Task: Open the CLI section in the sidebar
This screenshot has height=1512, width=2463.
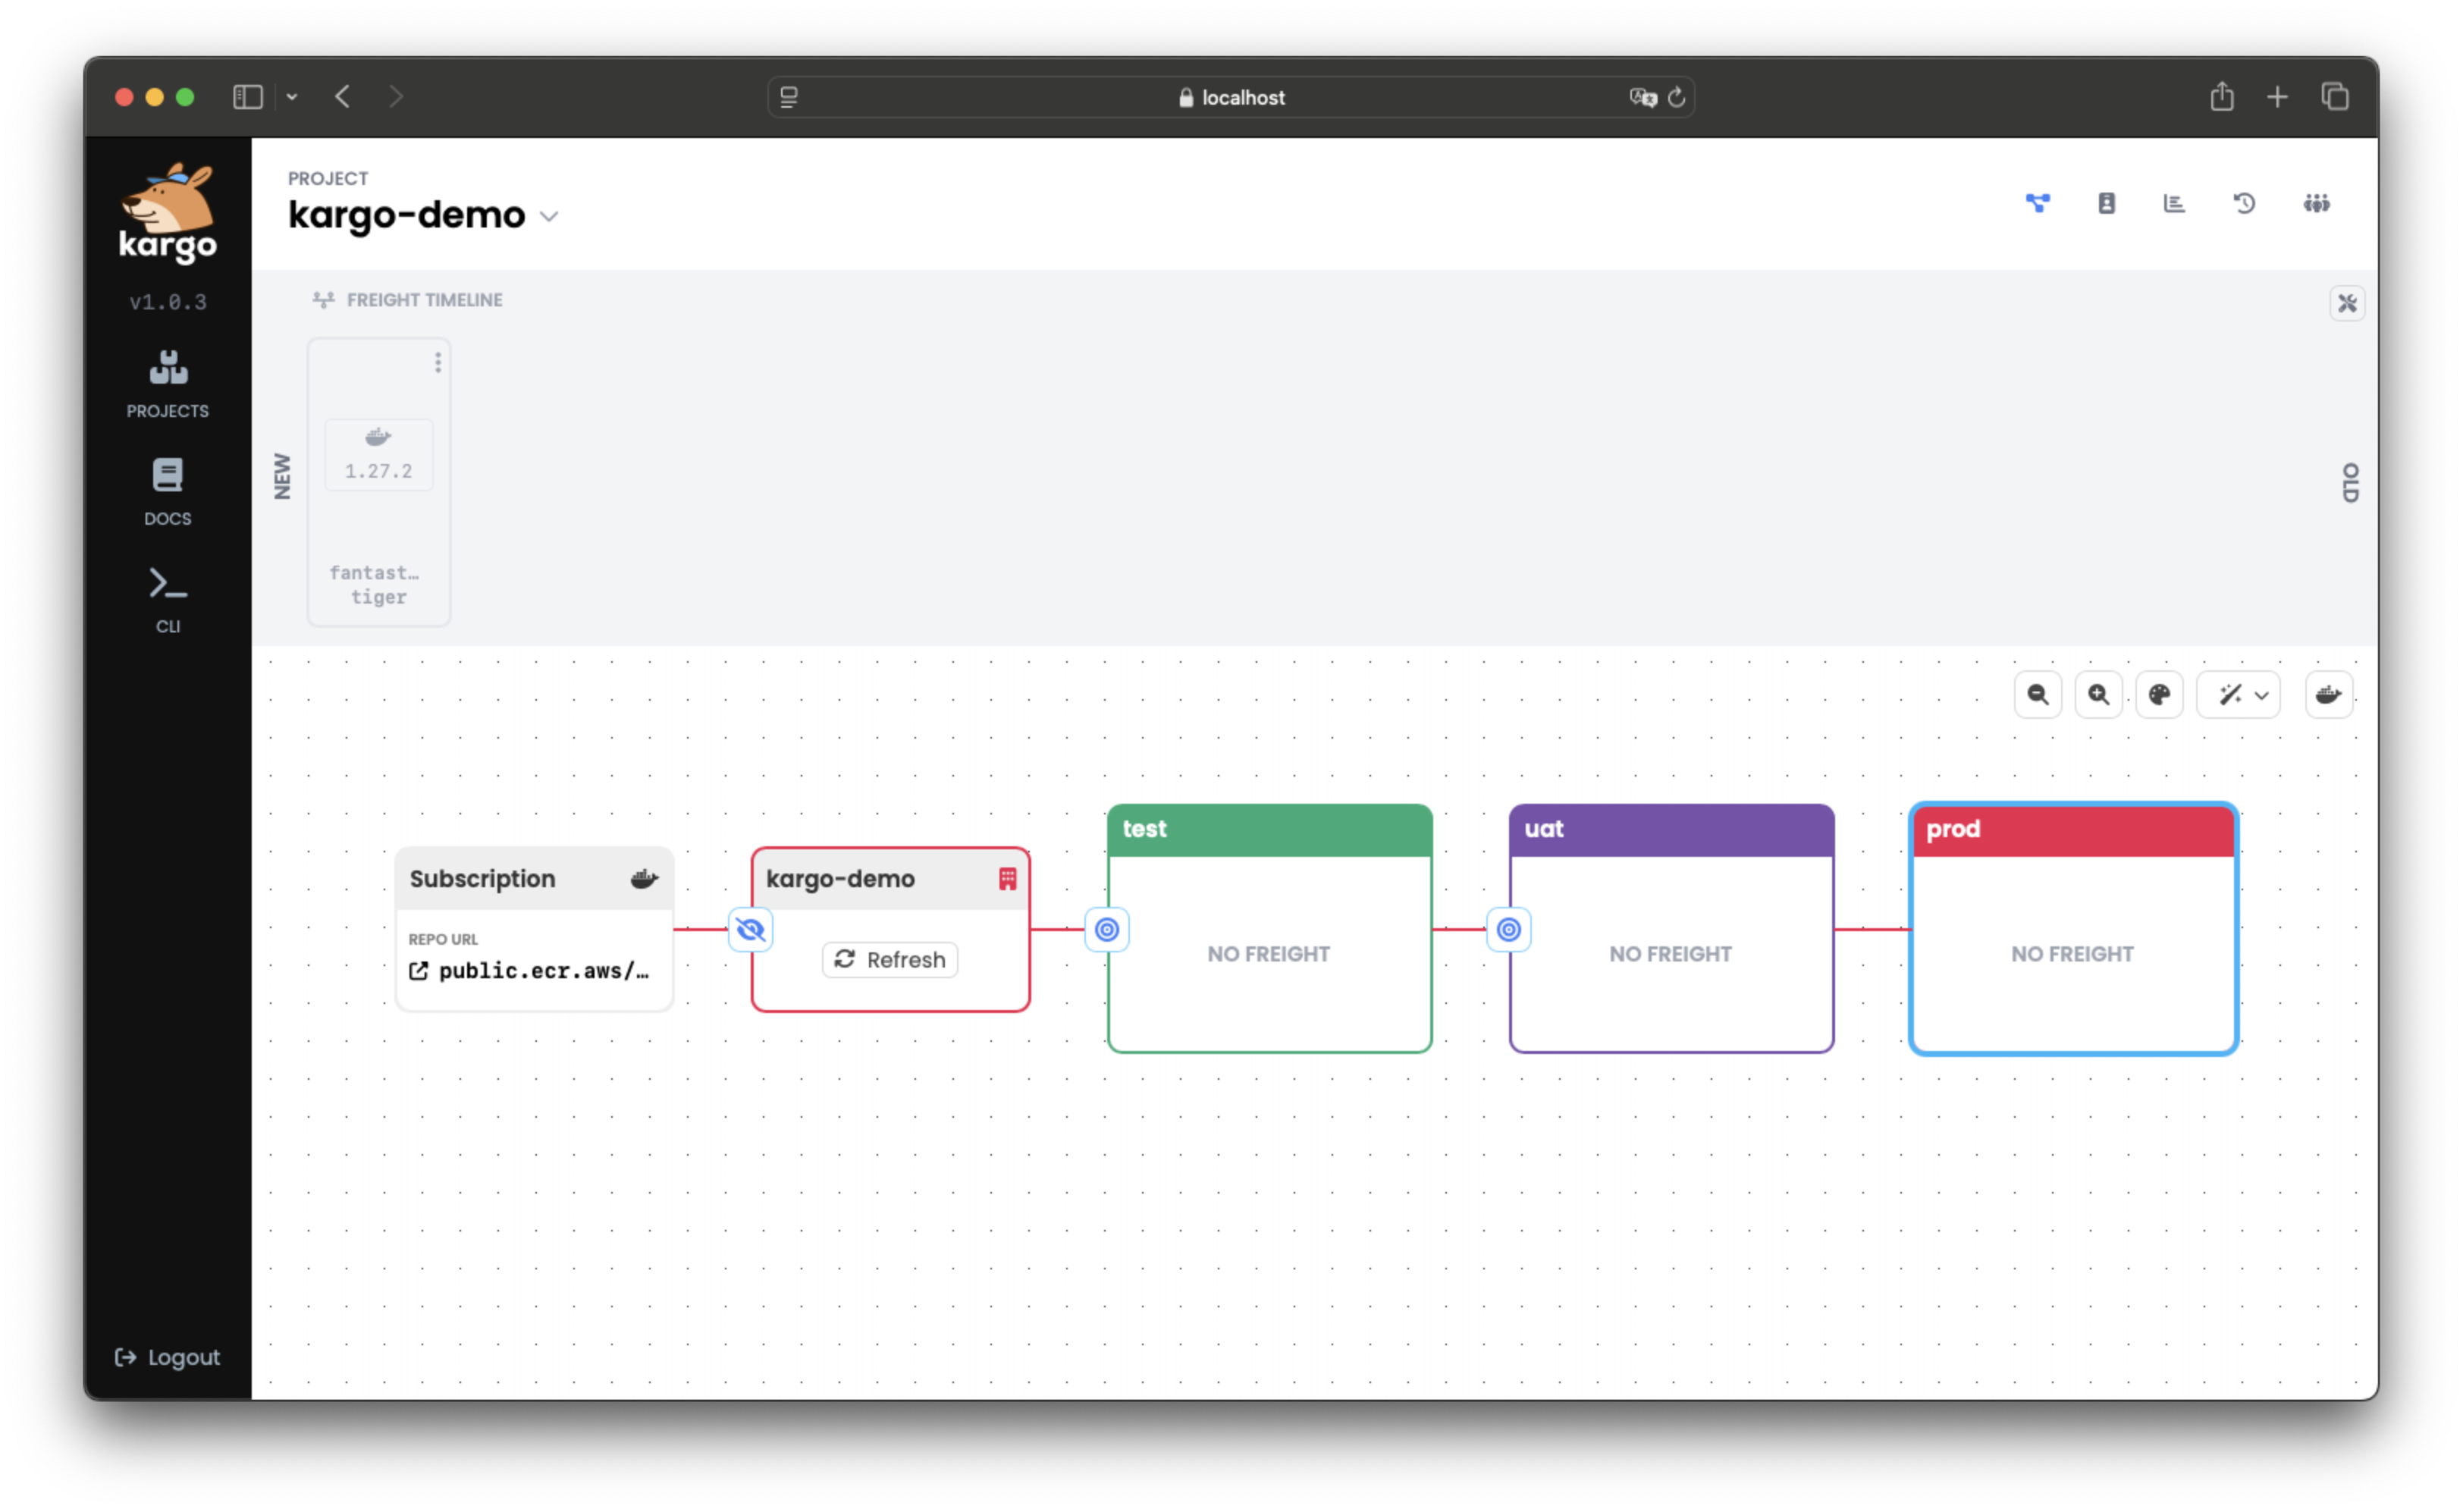Action: [x=167, y=598]
